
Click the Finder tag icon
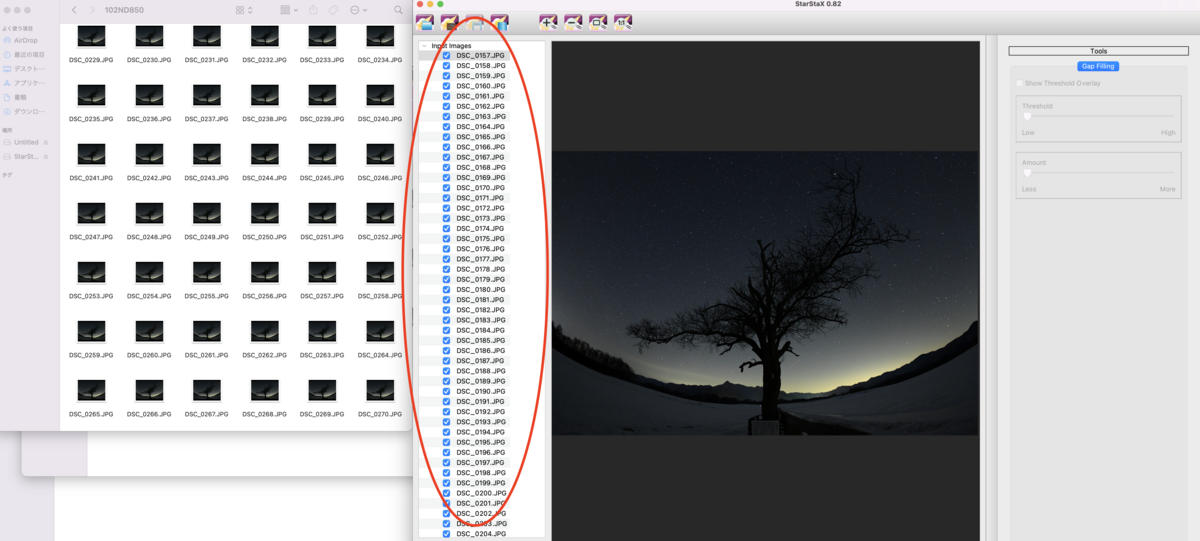point(334,10)
